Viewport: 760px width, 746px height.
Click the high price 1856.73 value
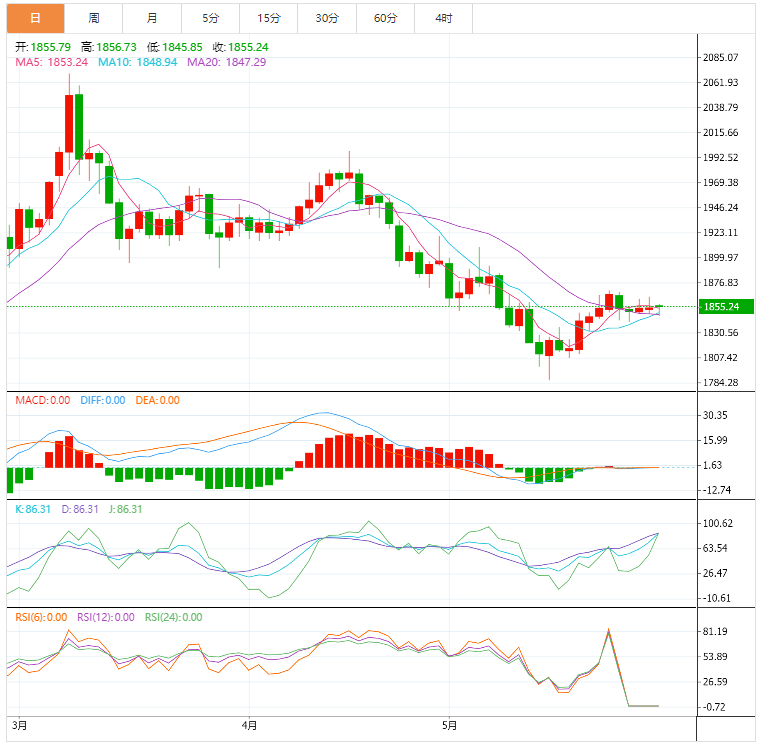point(116,47)
